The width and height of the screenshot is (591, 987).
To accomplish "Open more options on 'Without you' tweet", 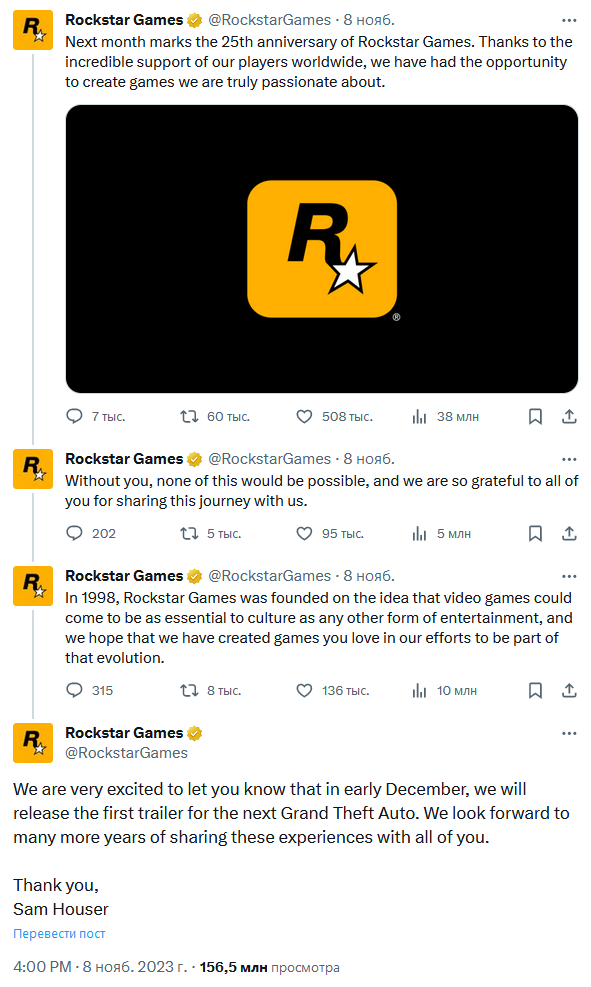I will point(569,459).
